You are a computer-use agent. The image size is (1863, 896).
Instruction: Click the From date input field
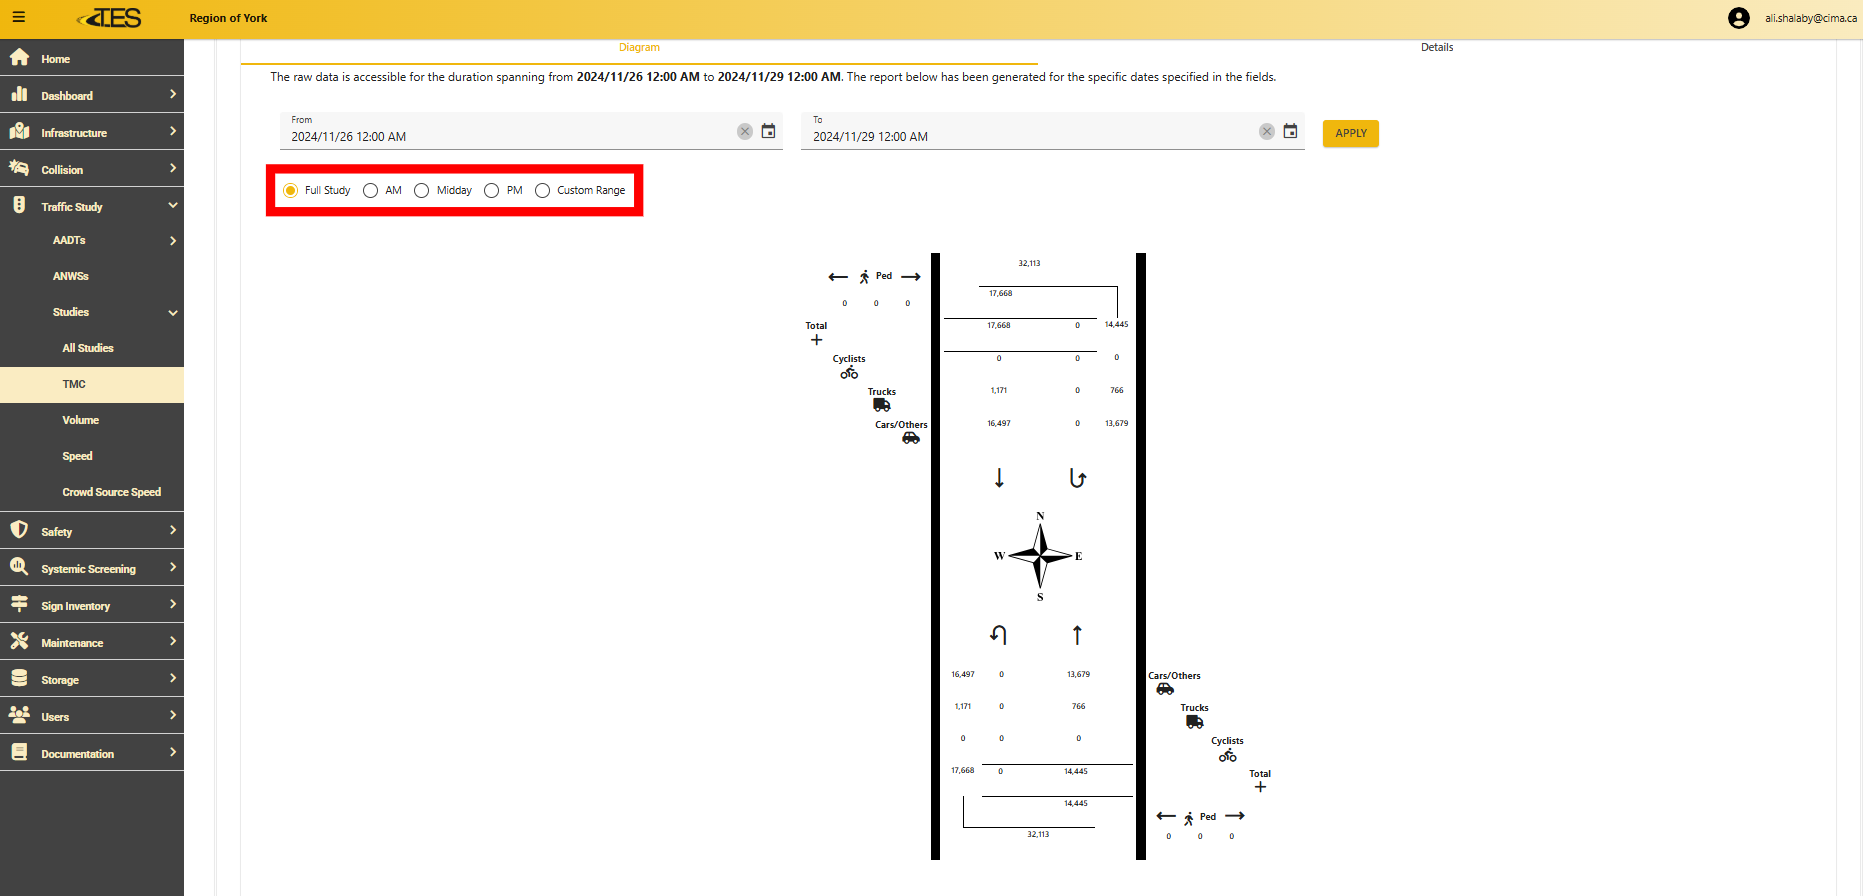coord(510,137)
